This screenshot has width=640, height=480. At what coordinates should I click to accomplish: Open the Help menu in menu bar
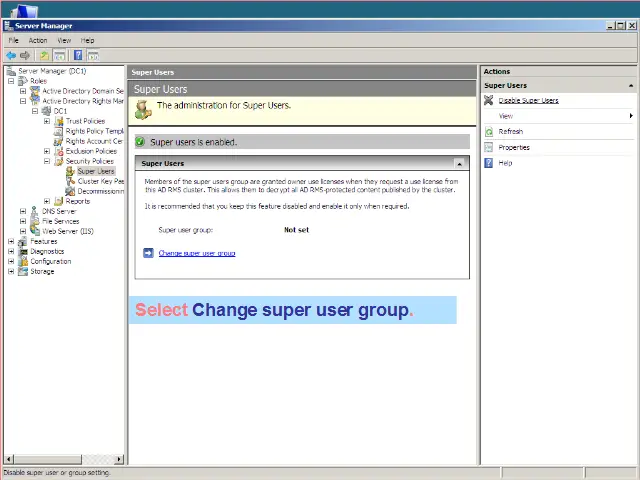[87, 40]
